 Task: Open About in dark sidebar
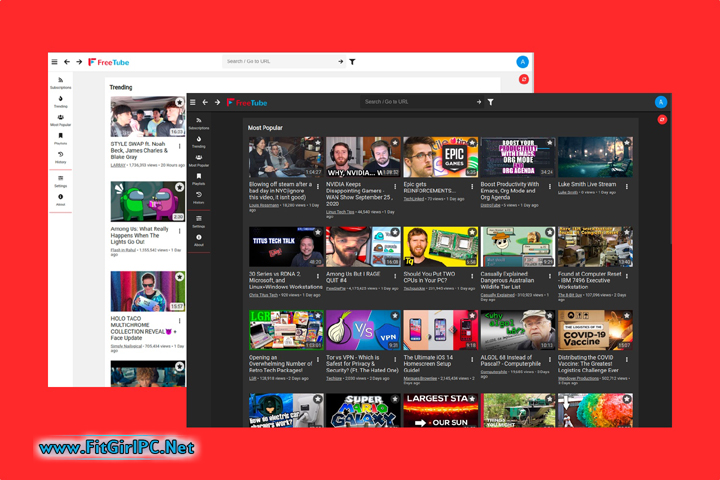coord(199,240)
